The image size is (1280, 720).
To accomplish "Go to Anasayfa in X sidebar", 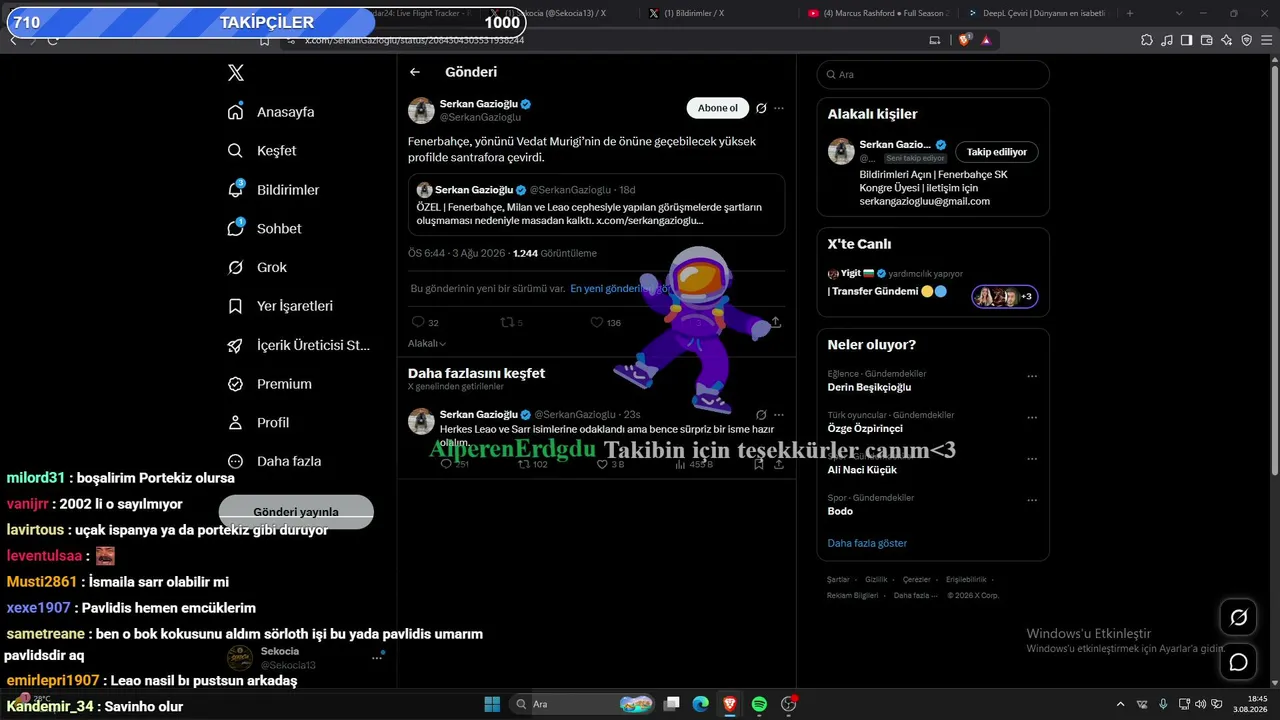I will click(x=271, y=112).
